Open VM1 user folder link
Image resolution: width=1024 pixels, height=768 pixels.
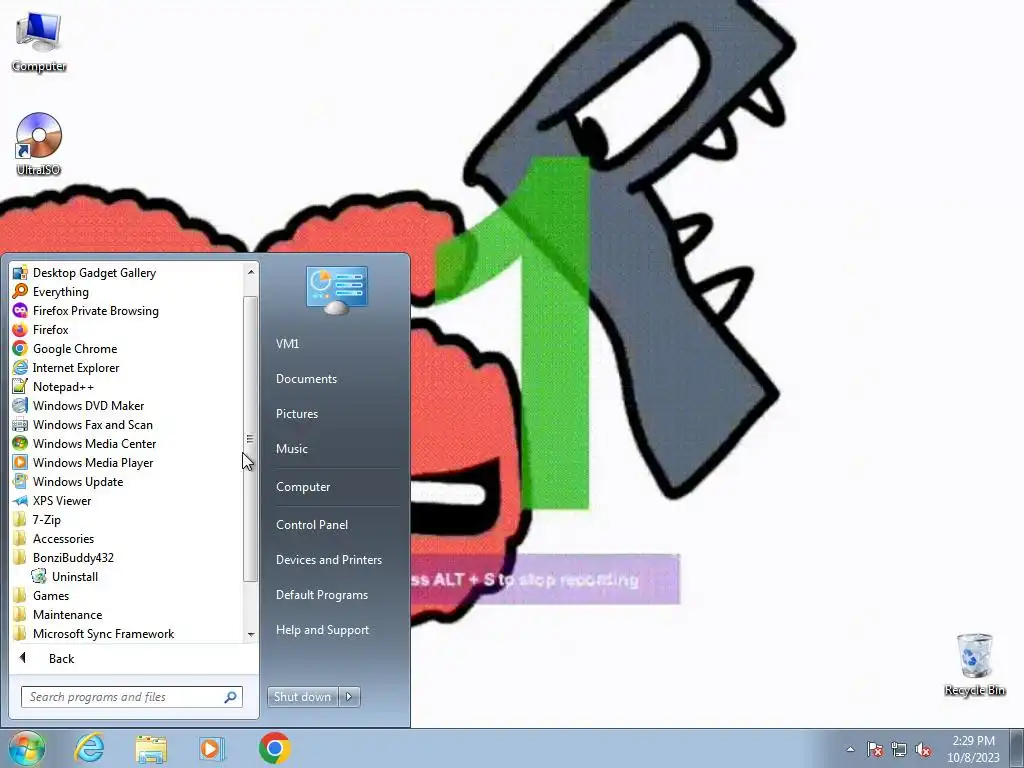(x=287, y=344)
